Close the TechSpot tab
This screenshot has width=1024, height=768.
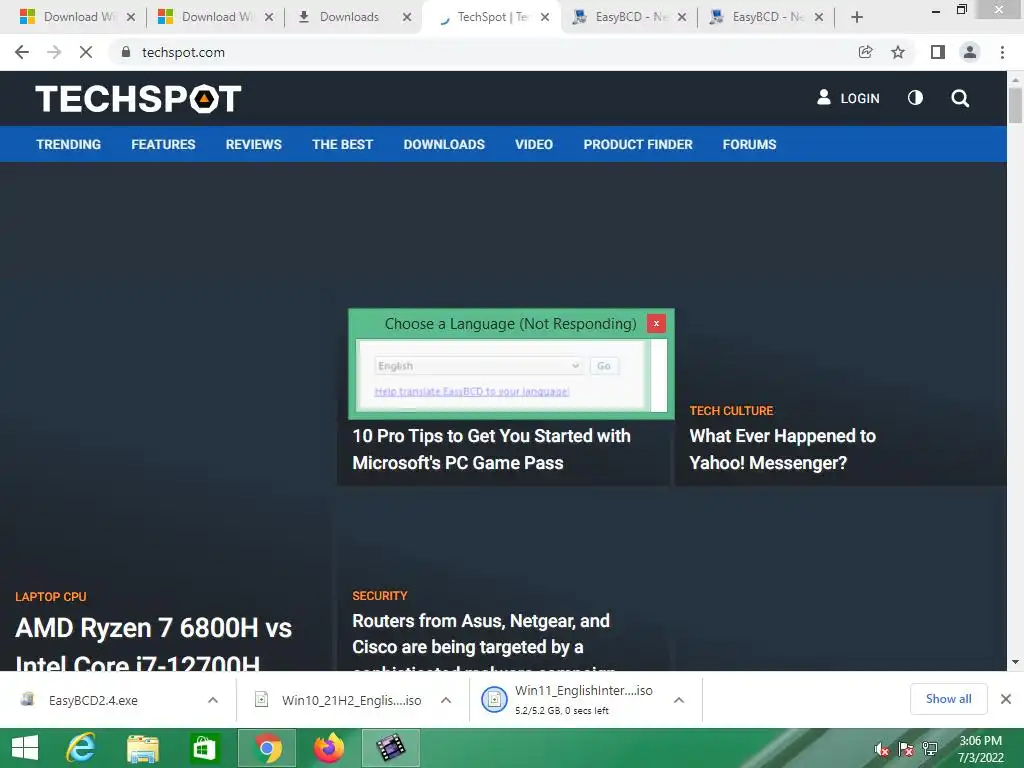pos(545,18)
